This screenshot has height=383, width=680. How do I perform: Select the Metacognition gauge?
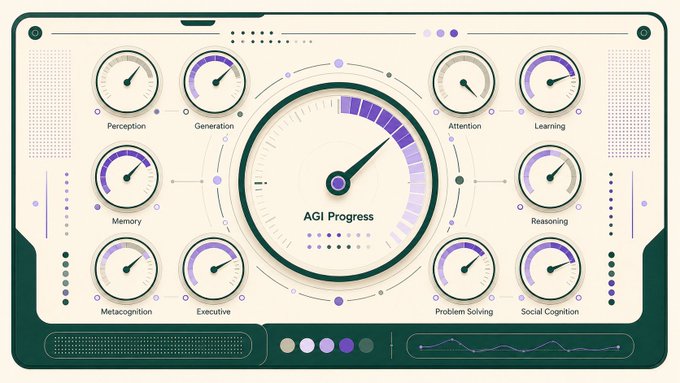tap(127, 269)
